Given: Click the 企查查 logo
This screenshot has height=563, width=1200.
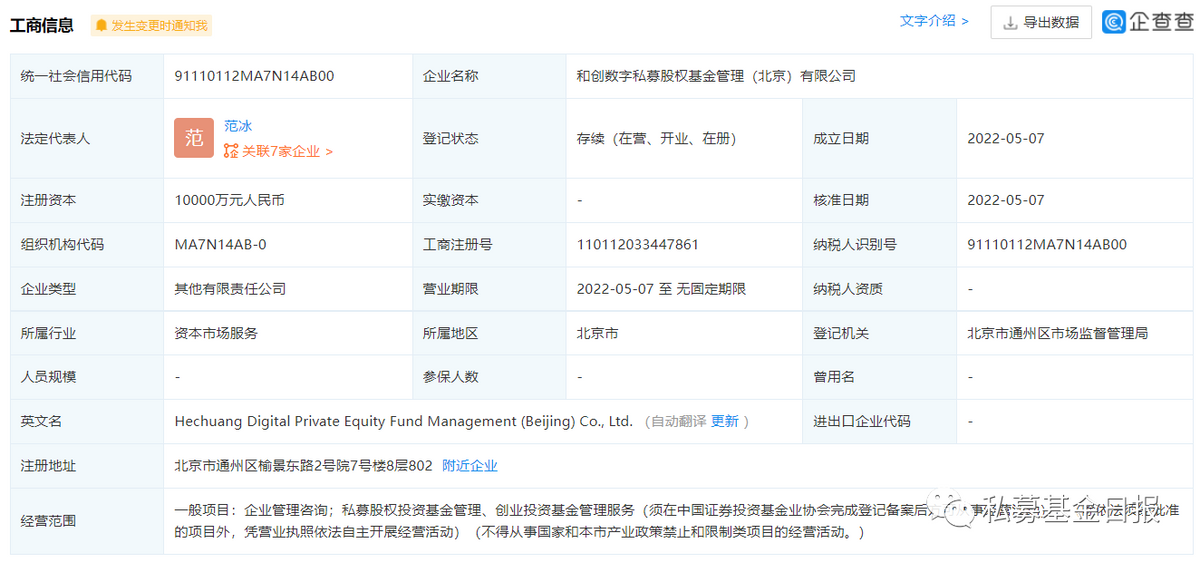Looking at the screenshot, I should coord(1147,22).
